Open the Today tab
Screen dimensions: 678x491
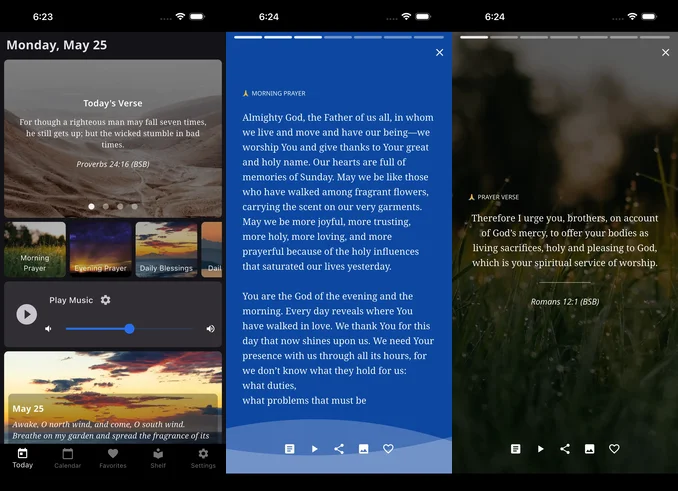pos(22,459)
